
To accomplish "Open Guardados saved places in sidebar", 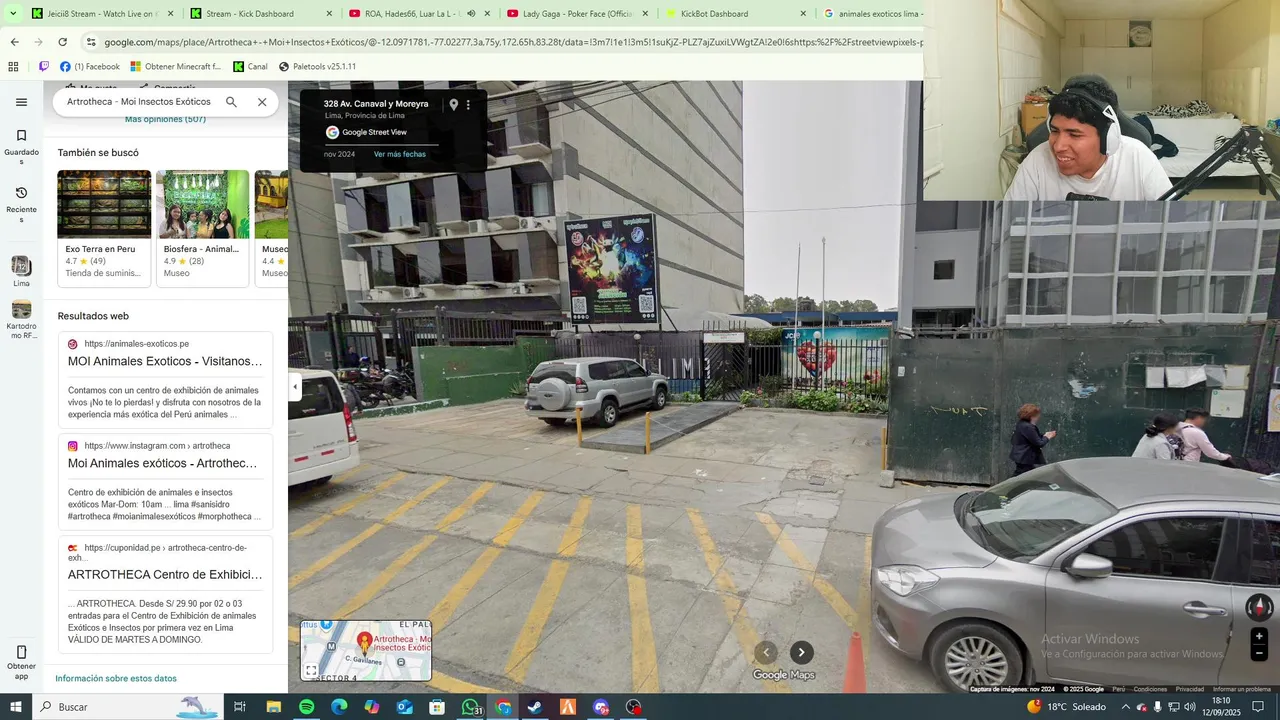I will (21, 146).
